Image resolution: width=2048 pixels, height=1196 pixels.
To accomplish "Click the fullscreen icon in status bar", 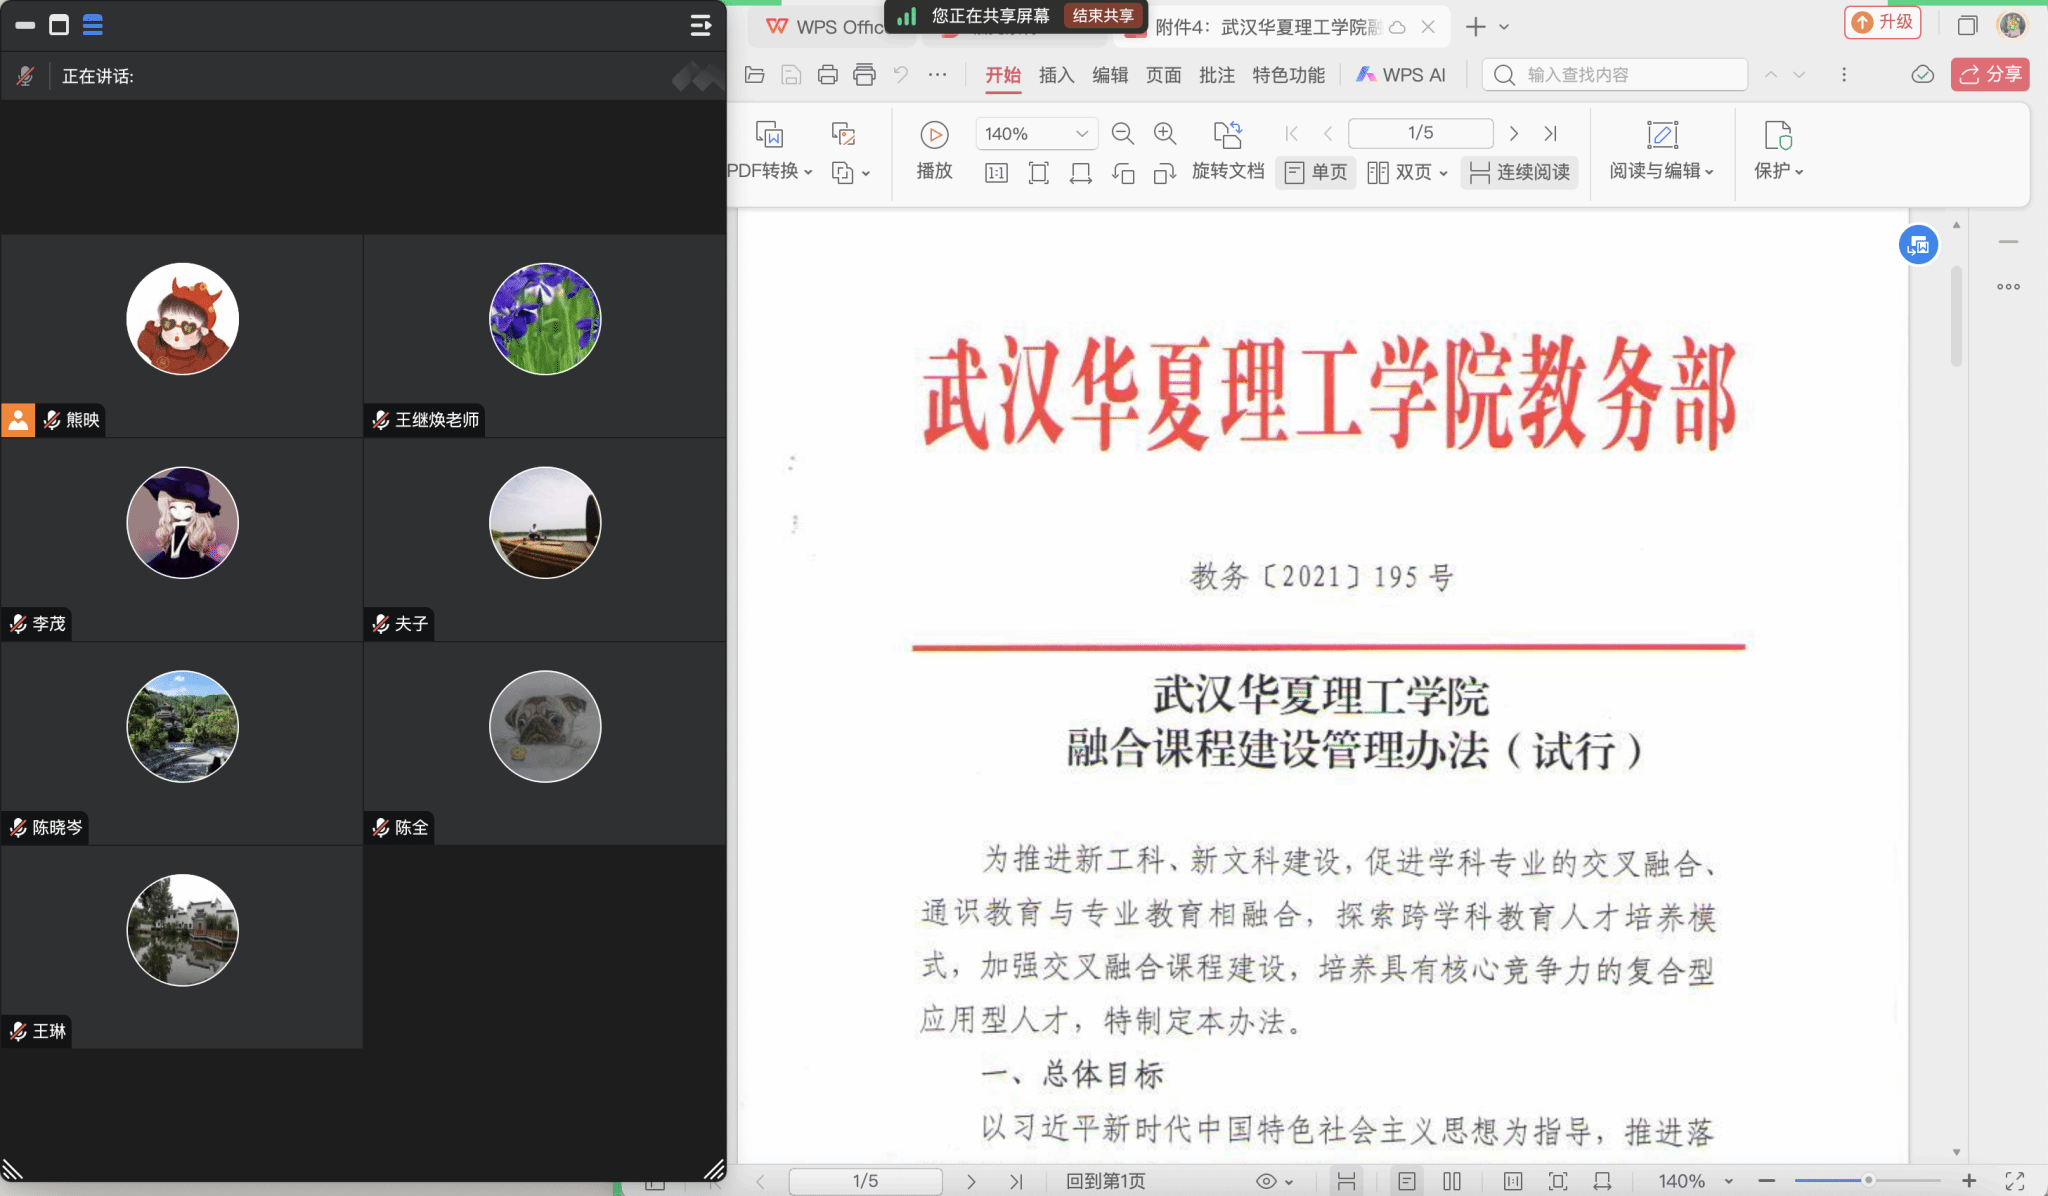I will click(2015, 1181).
